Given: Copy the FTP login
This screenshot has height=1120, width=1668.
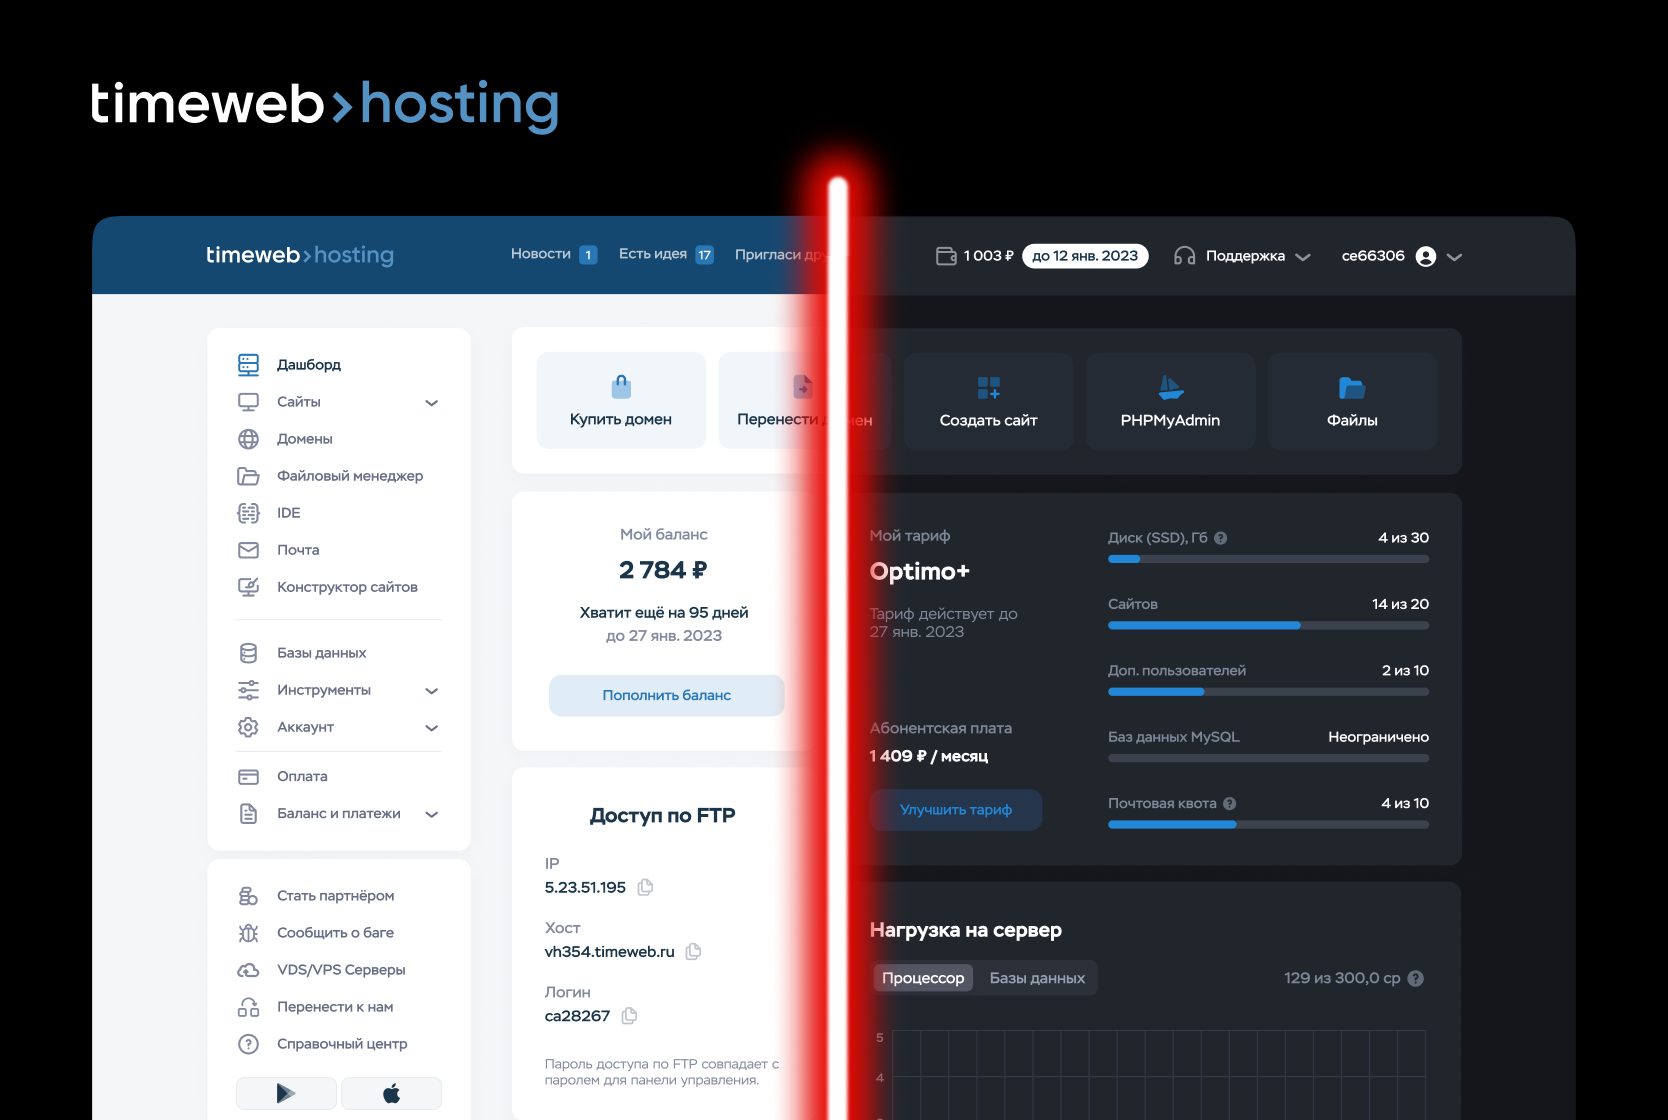Looking at the screenshot, I should pyautogui.click(x=629, y=1016).
